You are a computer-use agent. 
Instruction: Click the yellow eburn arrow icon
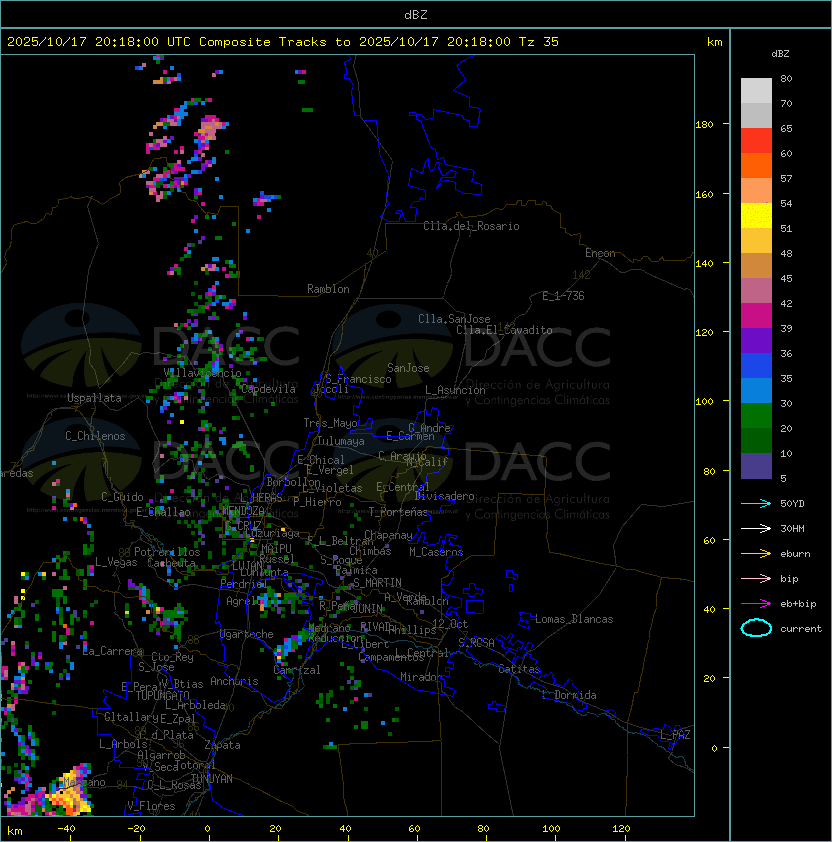[x=756, y=553]
